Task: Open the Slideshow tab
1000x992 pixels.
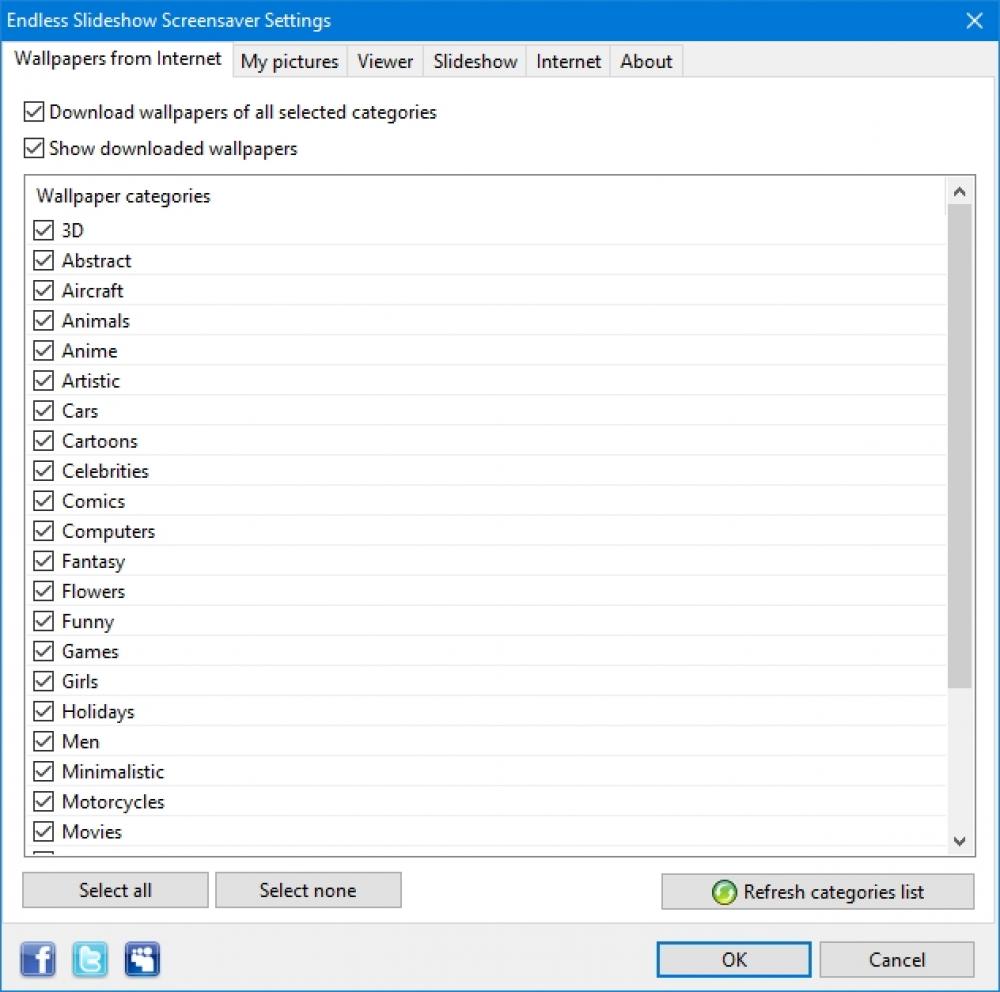Action: (474, 61)
